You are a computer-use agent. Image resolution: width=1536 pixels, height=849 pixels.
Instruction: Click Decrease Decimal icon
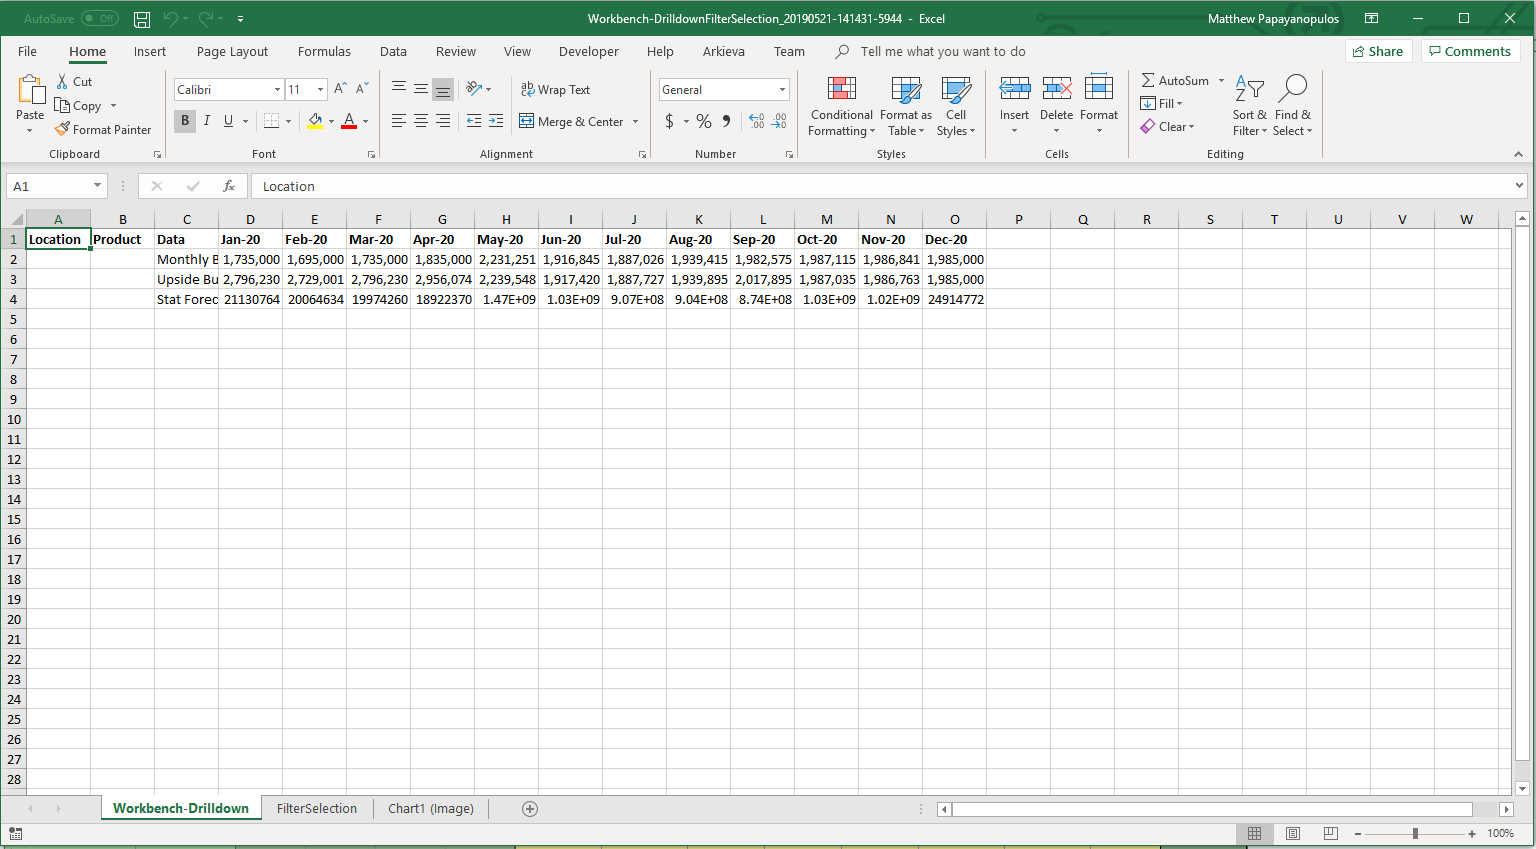(x=779, y=121)
